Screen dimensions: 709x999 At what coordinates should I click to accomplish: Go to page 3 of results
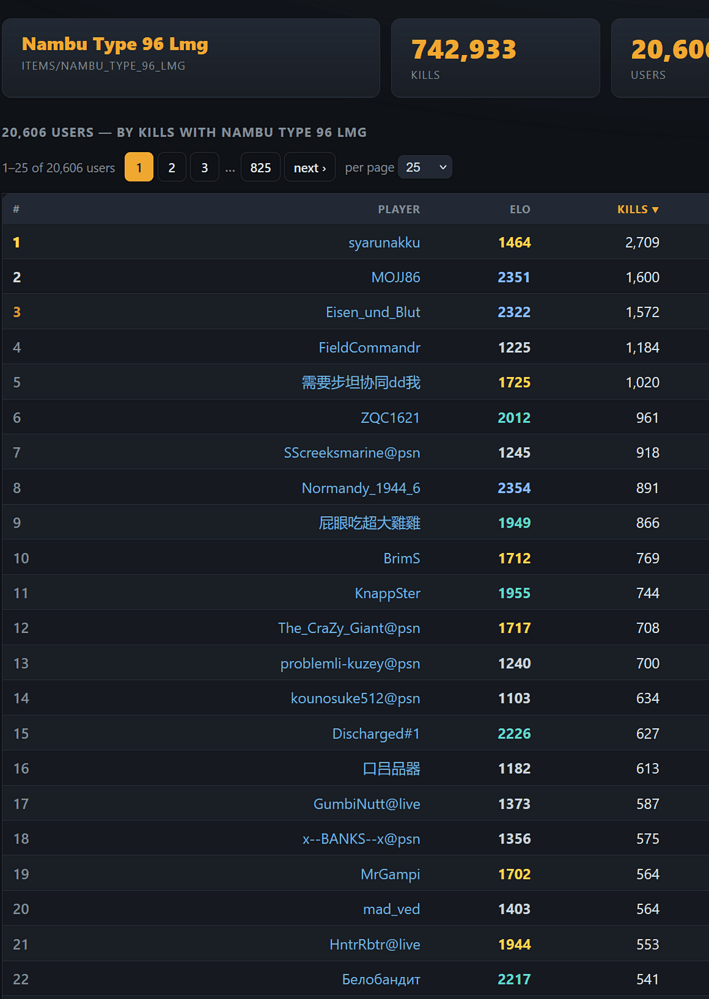204,168
